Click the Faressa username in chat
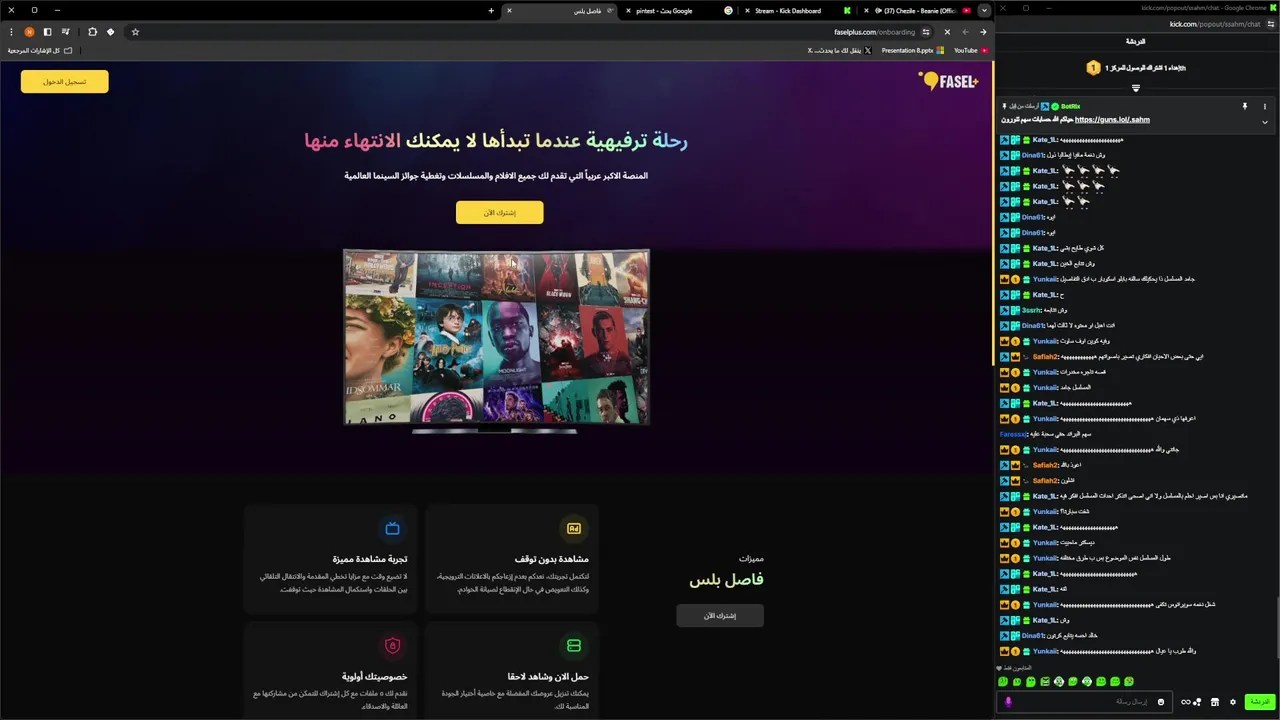This screenshot has width=1280, height=720. (x=1013, y=434)
